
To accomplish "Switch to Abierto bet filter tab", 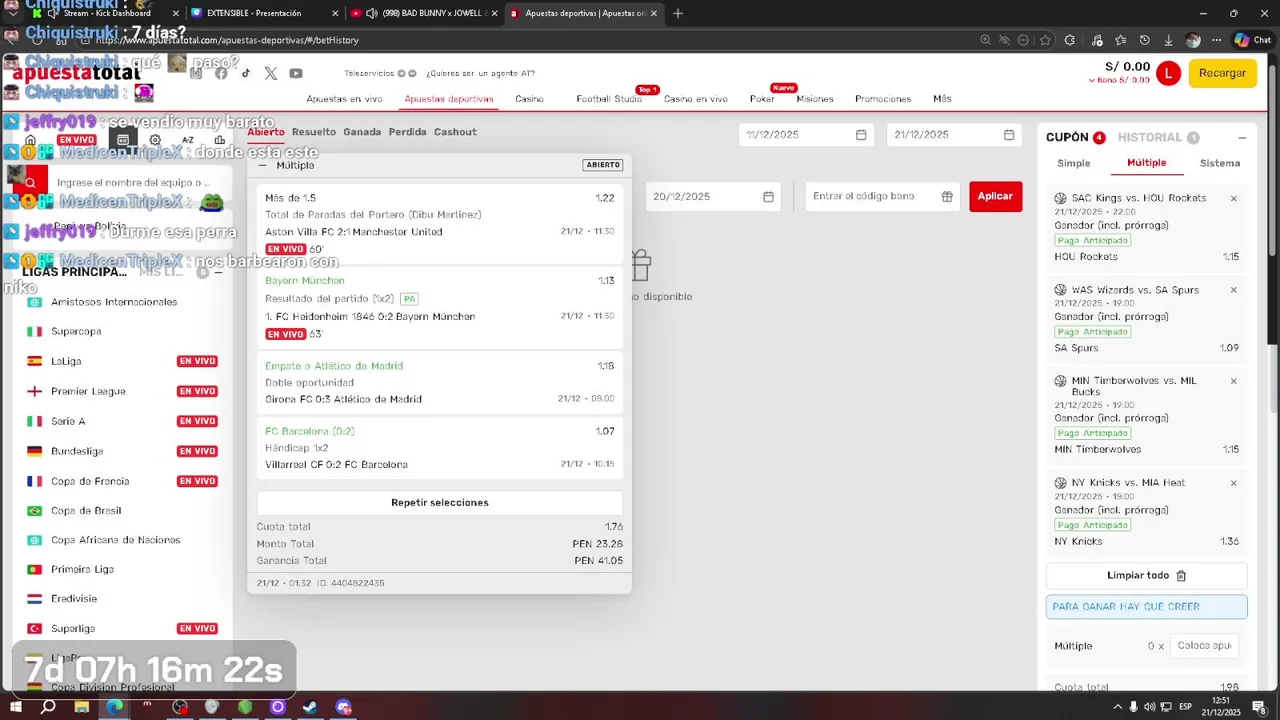I will pyautogui.click(x=266, y=132).
